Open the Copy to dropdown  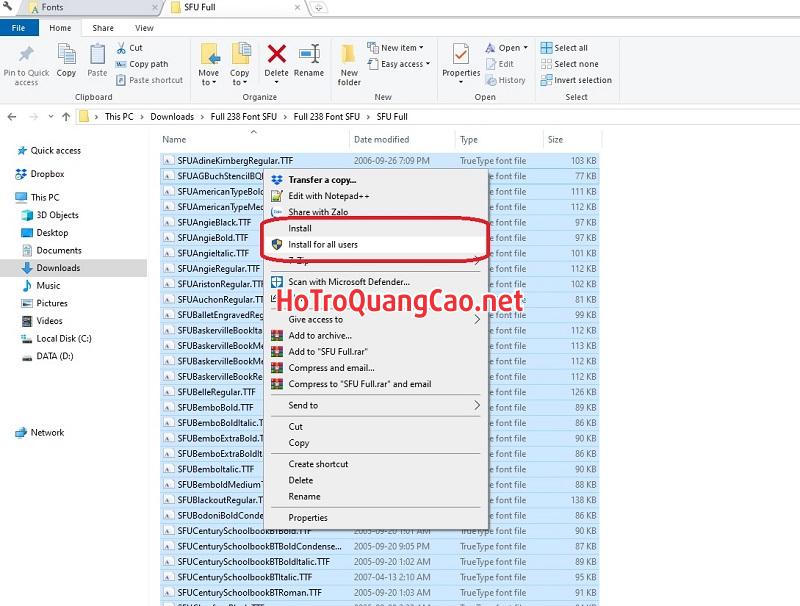click(240, 62)
